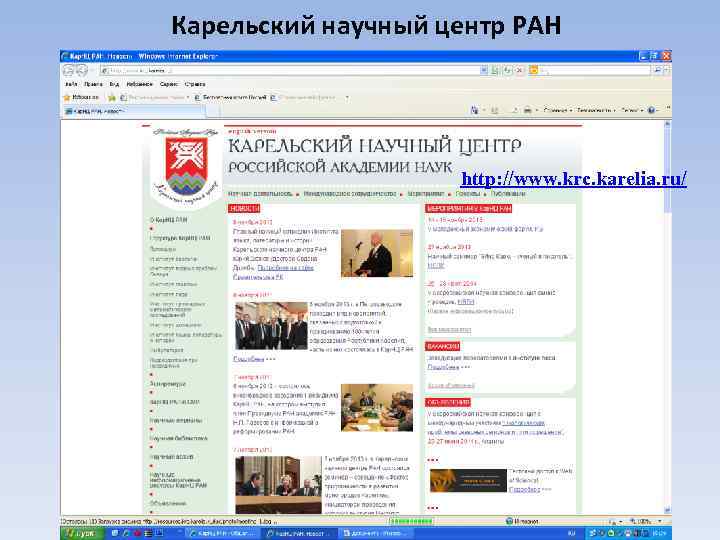Open the Международное сотрудничество navigation link
The image size is (720, 540).
point(350,194)
